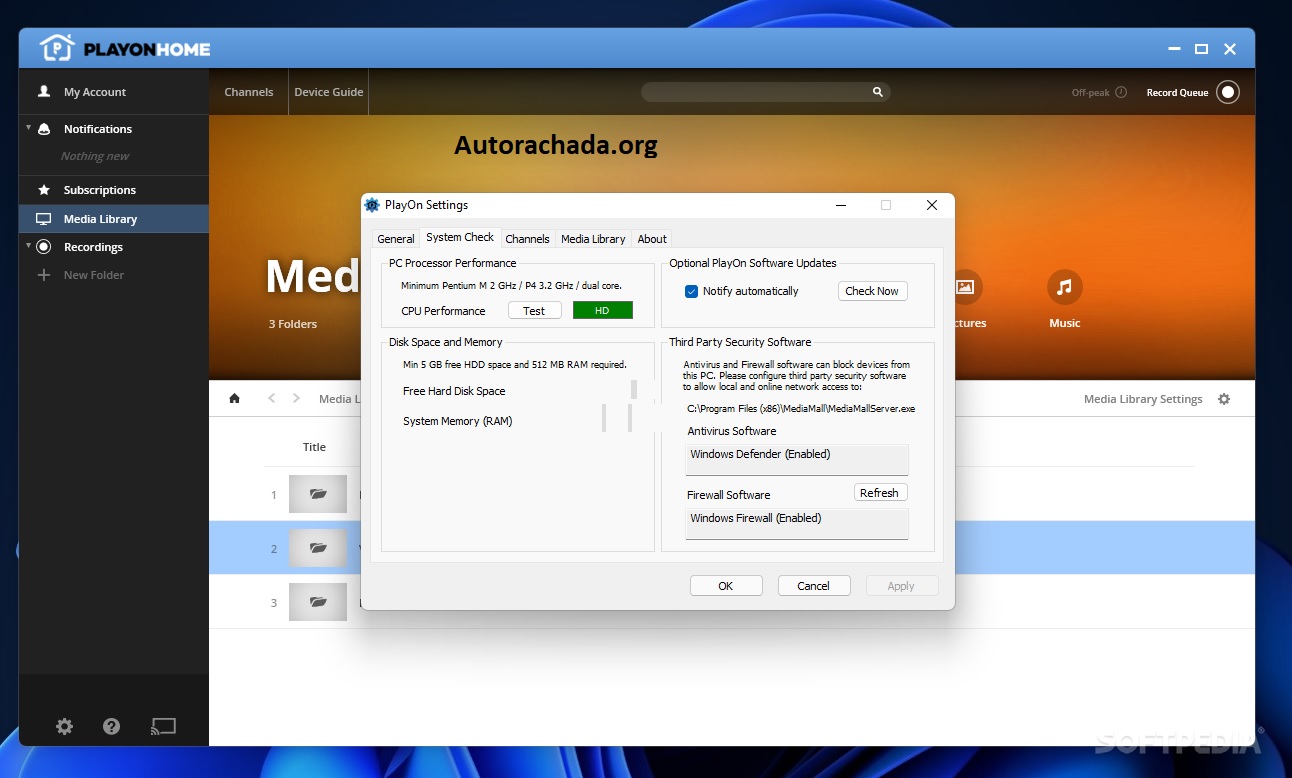
Task: Click the Record Queue circle icon
Action: [x=1228, y=92]
